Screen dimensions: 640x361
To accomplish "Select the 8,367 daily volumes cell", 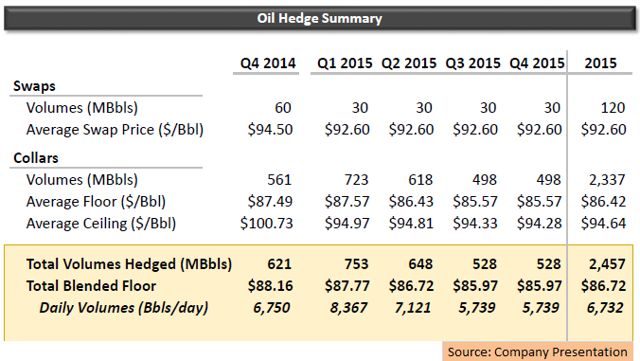I will (x=349, y=308).
